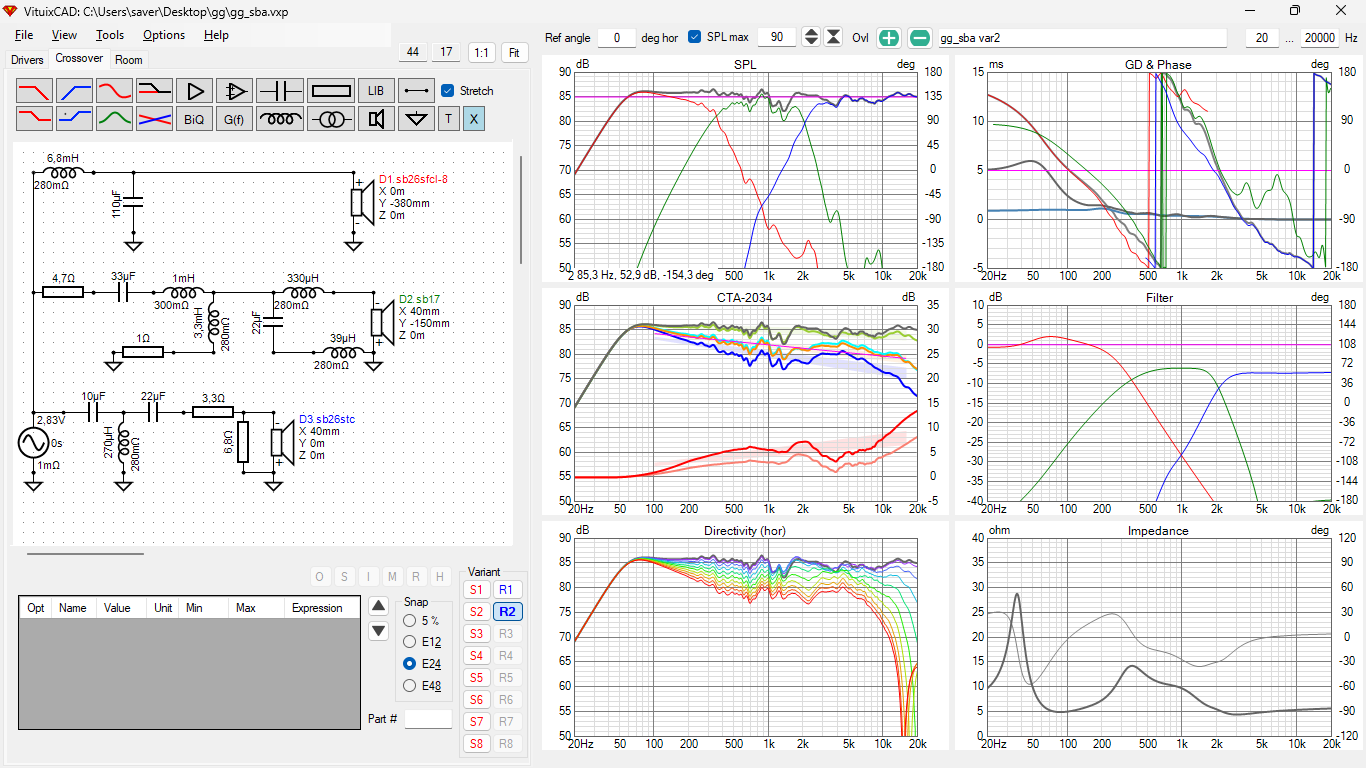This screenshot has width=1366, height=768.
Task: Decrease SPL max with the down stepper arrow
Action: point(811,42)
